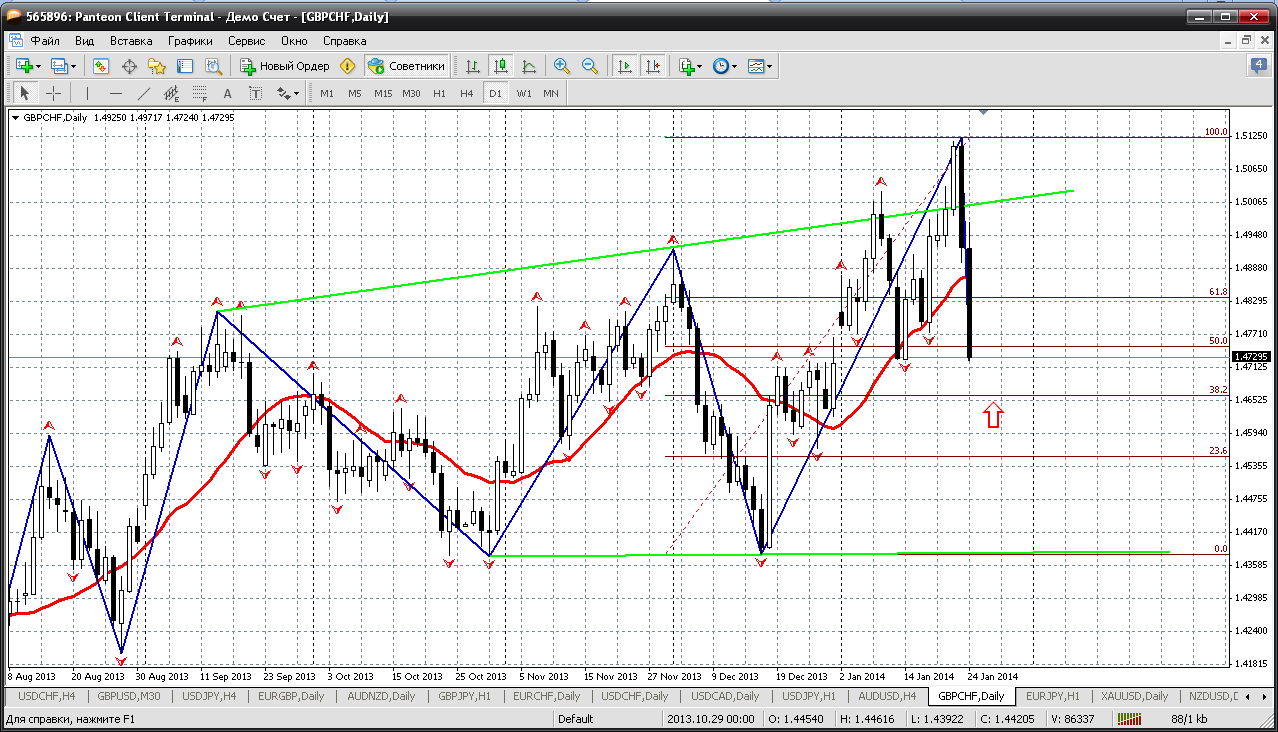Click the triangle beside GBPCHF,Daily chart title
Screen dimensions: 1278x732
click(x=16, y=118)
